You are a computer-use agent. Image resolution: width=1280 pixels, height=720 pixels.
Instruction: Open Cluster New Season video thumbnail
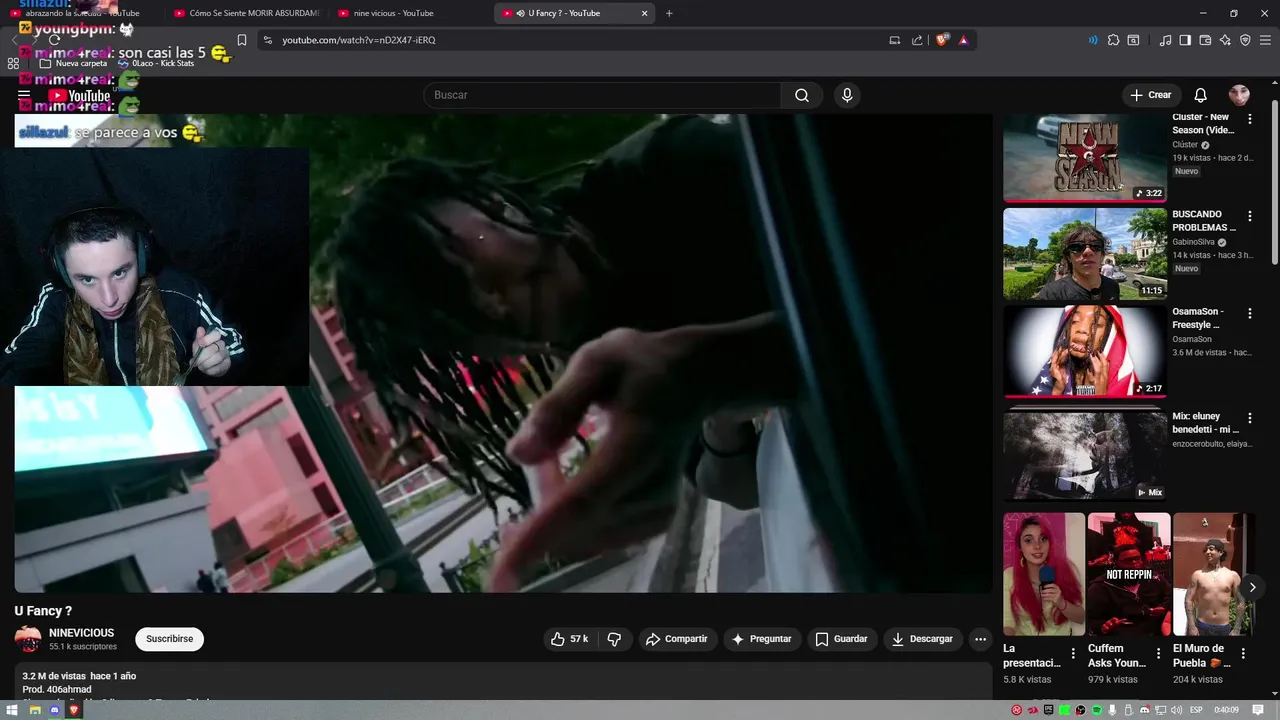click(x=1085, y=157)
